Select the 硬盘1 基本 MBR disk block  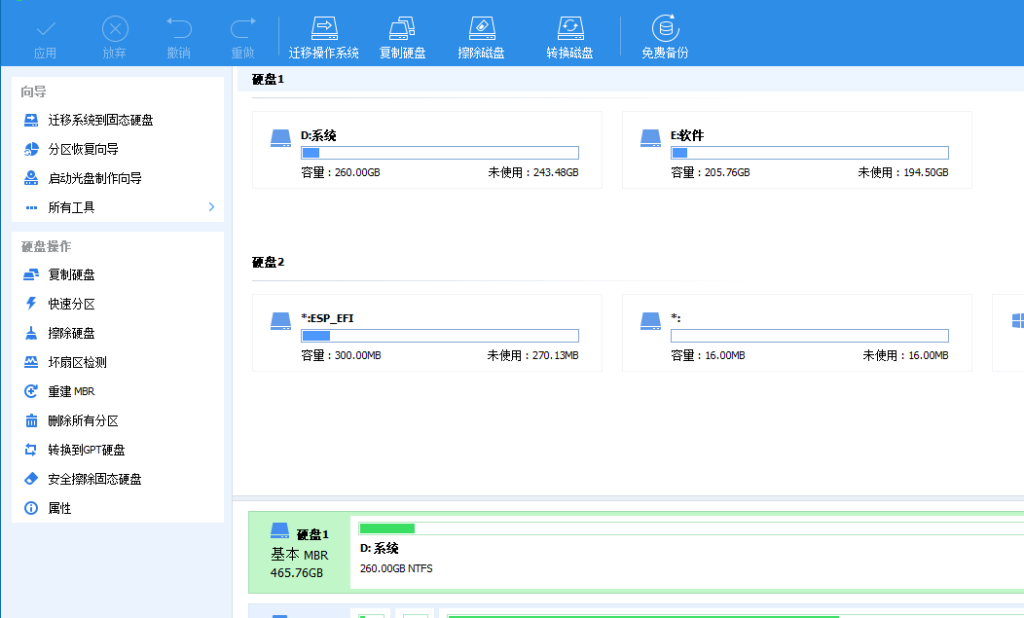tap(299, 553)
